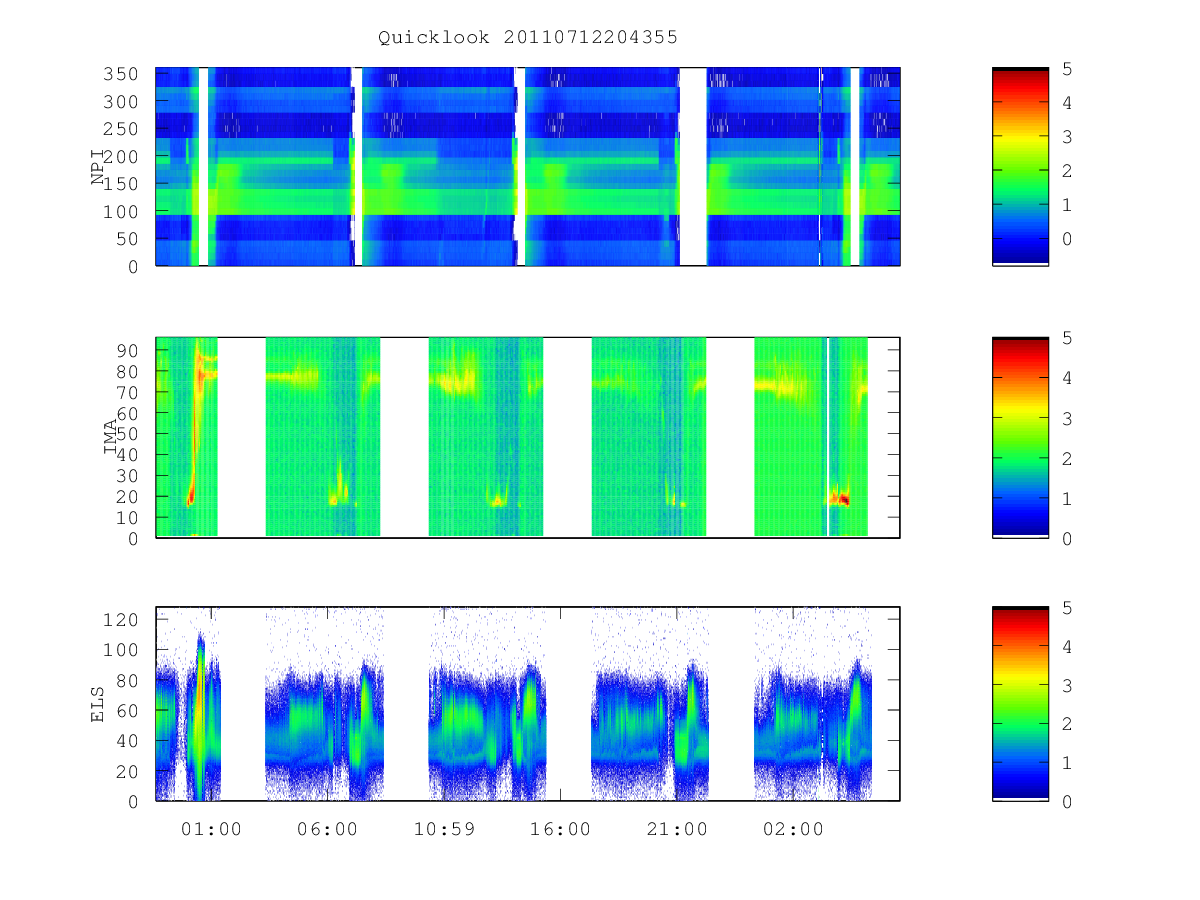Click the NPI panel color bar
Screen dimensions: 1200x900
coord(1020,166)
